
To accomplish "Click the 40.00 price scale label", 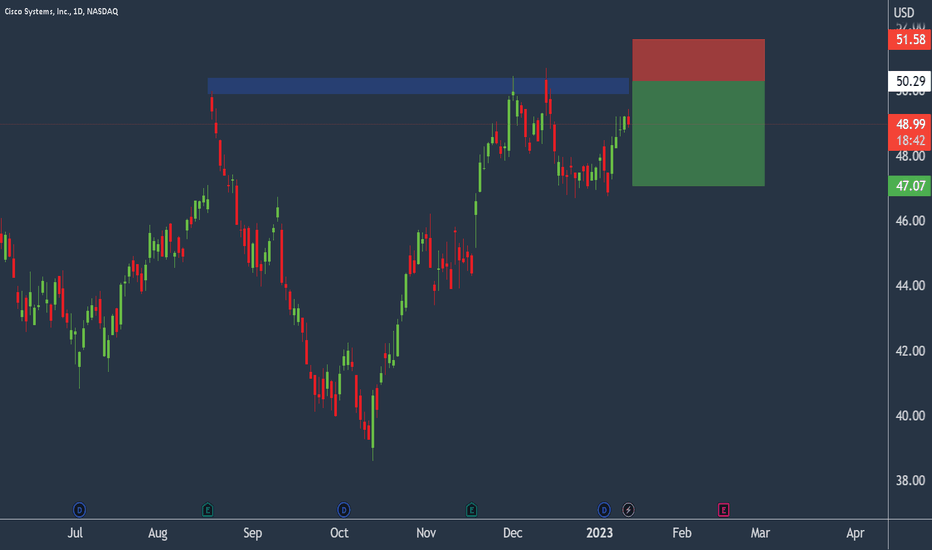I will click(910, 416).
